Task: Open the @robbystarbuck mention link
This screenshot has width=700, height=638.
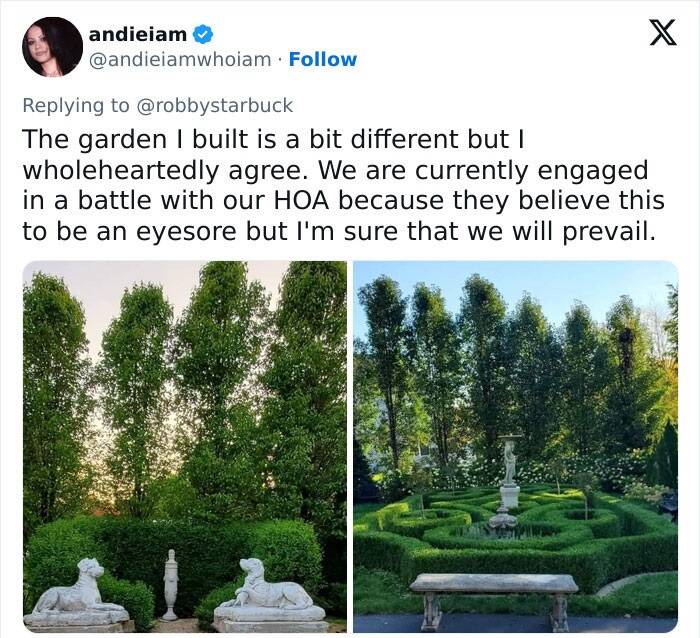Action: point(217,105)
